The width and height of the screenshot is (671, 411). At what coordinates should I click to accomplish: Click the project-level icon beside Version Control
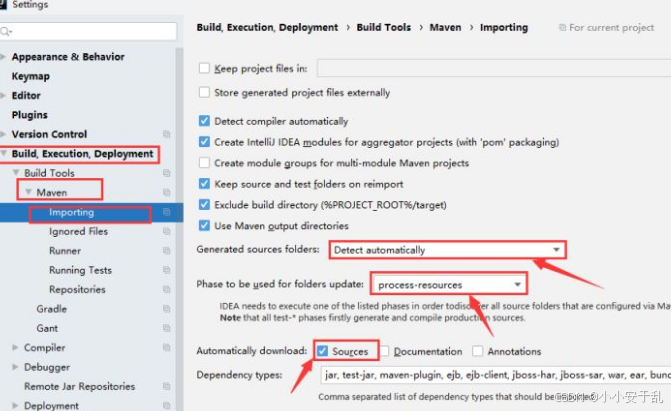point(166,134)
